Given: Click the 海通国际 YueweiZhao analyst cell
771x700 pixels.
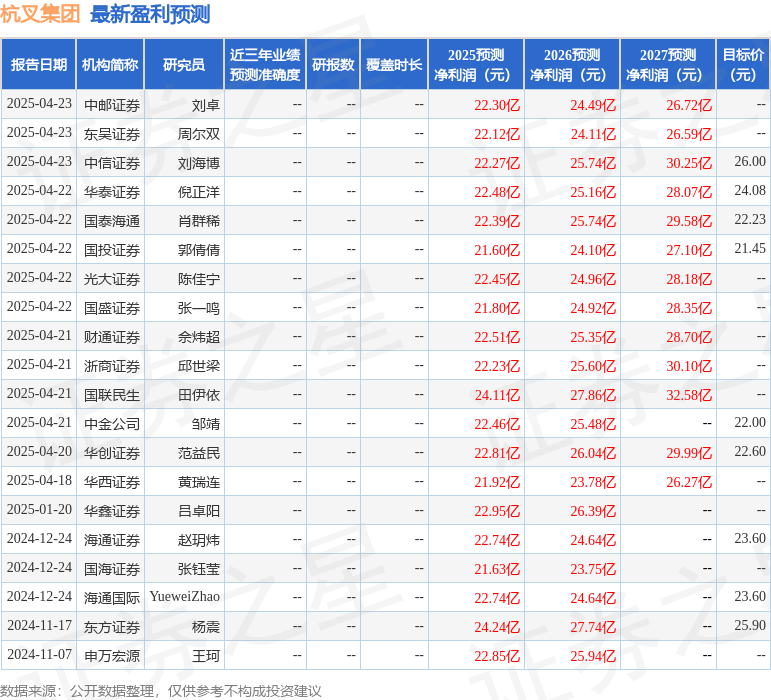Looking at the screenshot, I should [x=185, y=597].
